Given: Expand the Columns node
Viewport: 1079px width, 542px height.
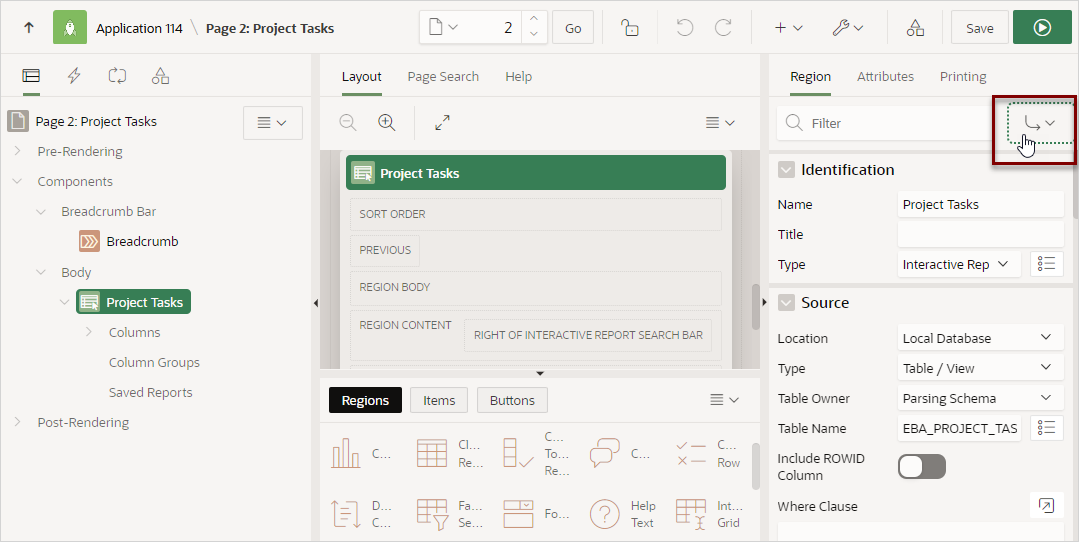Looking at the screenshot, I should (x=89, y=332).
